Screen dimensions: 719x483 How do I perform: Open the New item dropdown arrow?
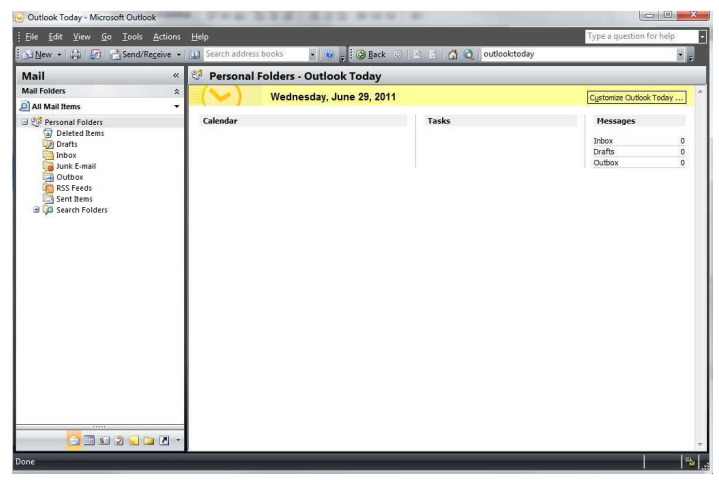point(59,55)
